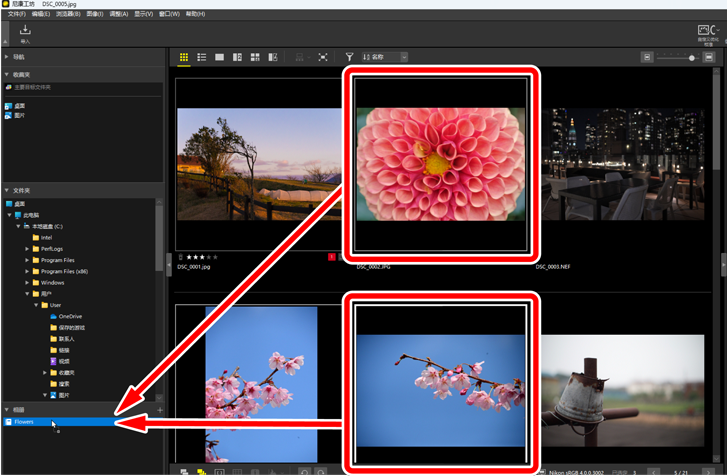Screen dimensions: 727x476
Task: Expand the Program Files (x86) folder arrow
Action: point(27,271)
